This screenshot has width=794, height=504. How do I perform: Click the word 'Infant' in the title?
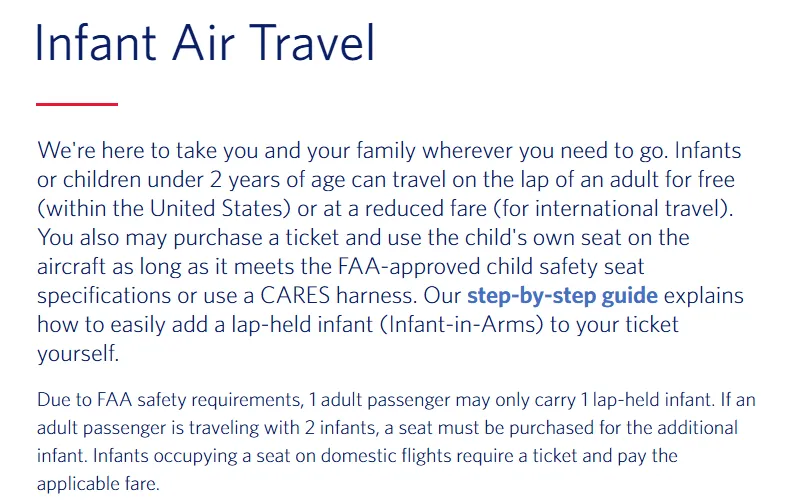(x=96, y=43)
